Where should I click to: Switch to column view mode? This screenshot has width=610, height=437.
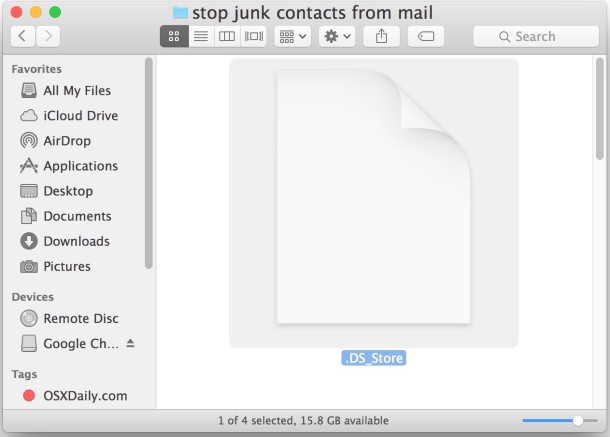click(227, 36)
